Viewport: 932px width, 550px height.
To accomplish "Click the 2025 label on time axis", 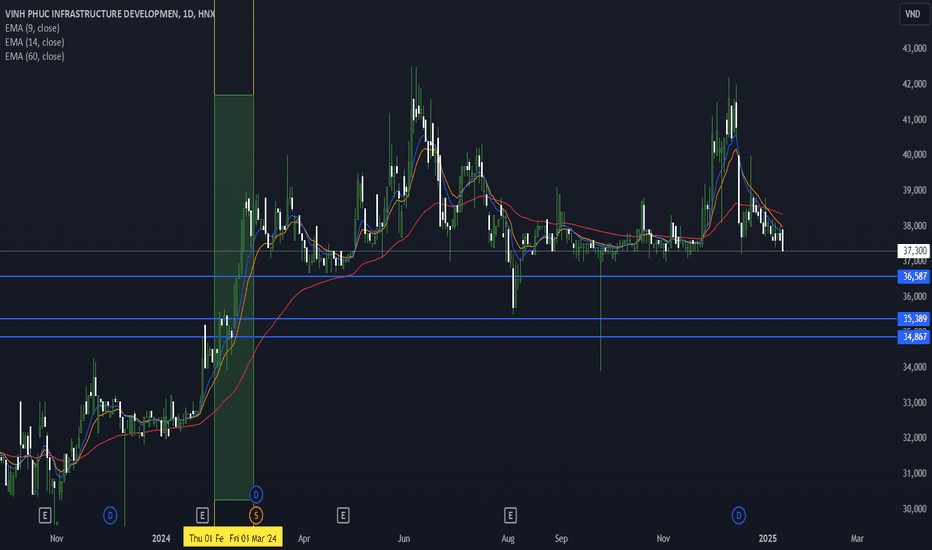I will point(768,539).
